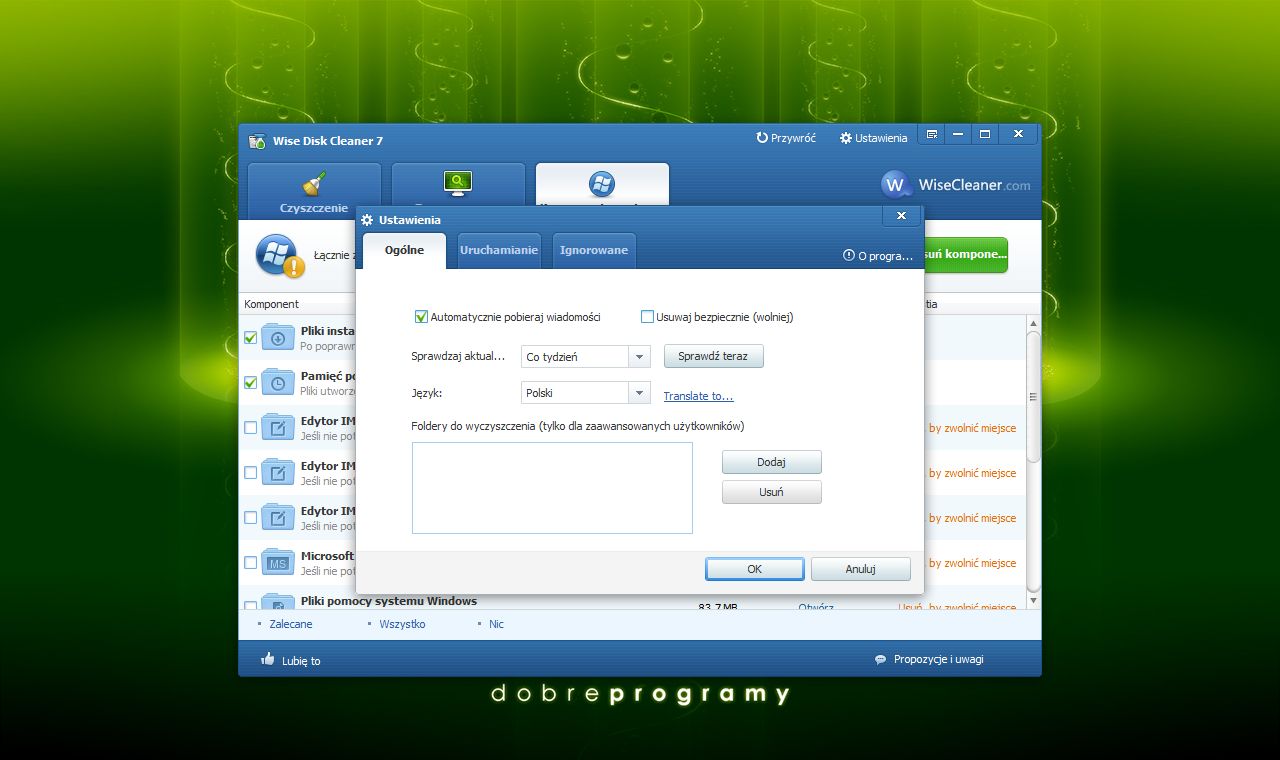1280x760 pixels.
Task: Click the green Usuń komponenty button
Action: (966, 255)
